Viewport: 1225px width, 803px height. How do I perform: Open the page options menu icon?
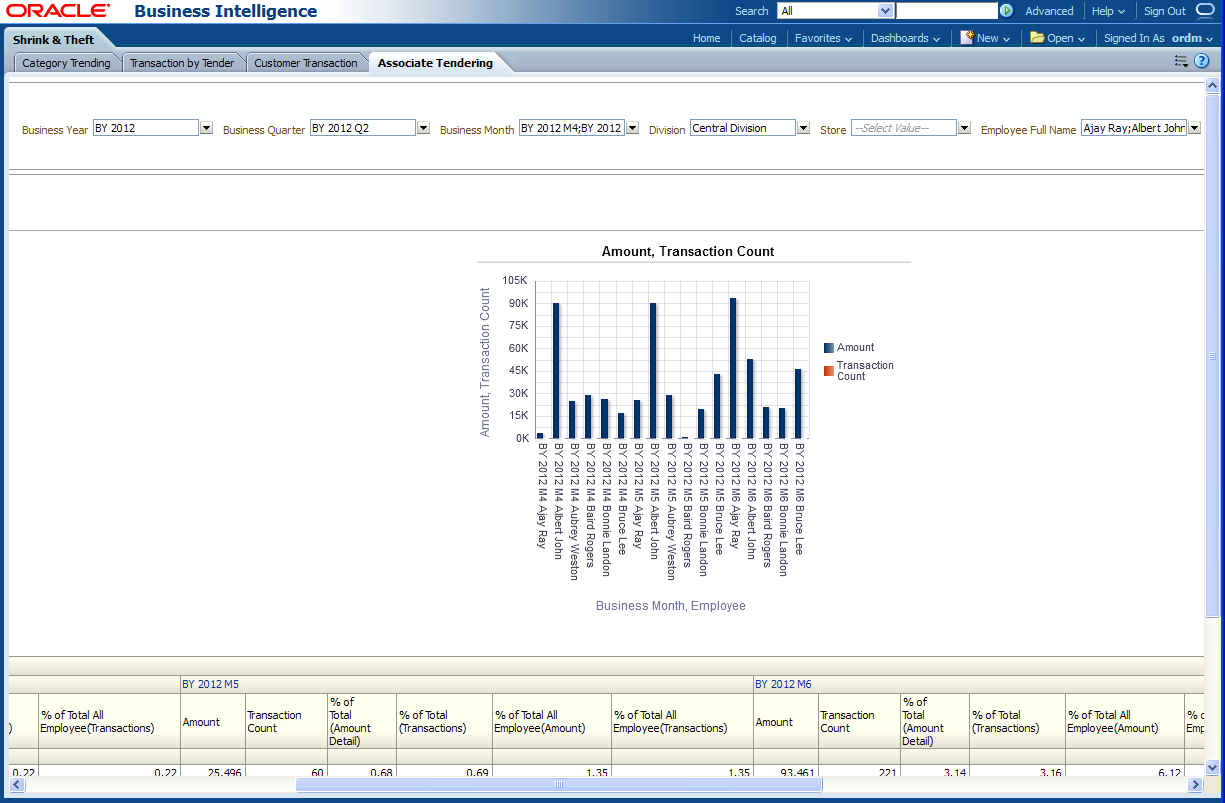point(1181,61)
